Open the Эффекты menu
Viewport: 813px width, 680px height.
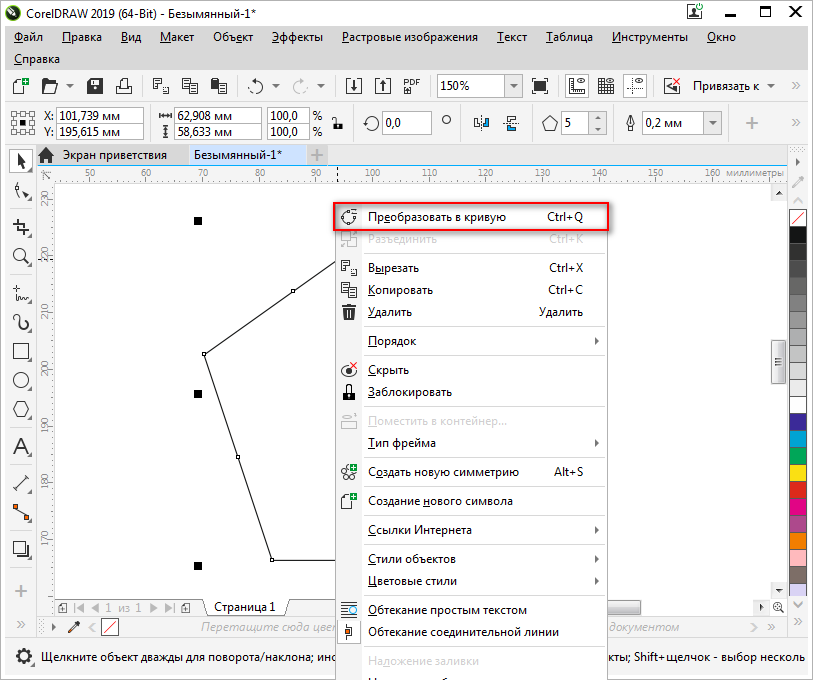click(297, 37)
